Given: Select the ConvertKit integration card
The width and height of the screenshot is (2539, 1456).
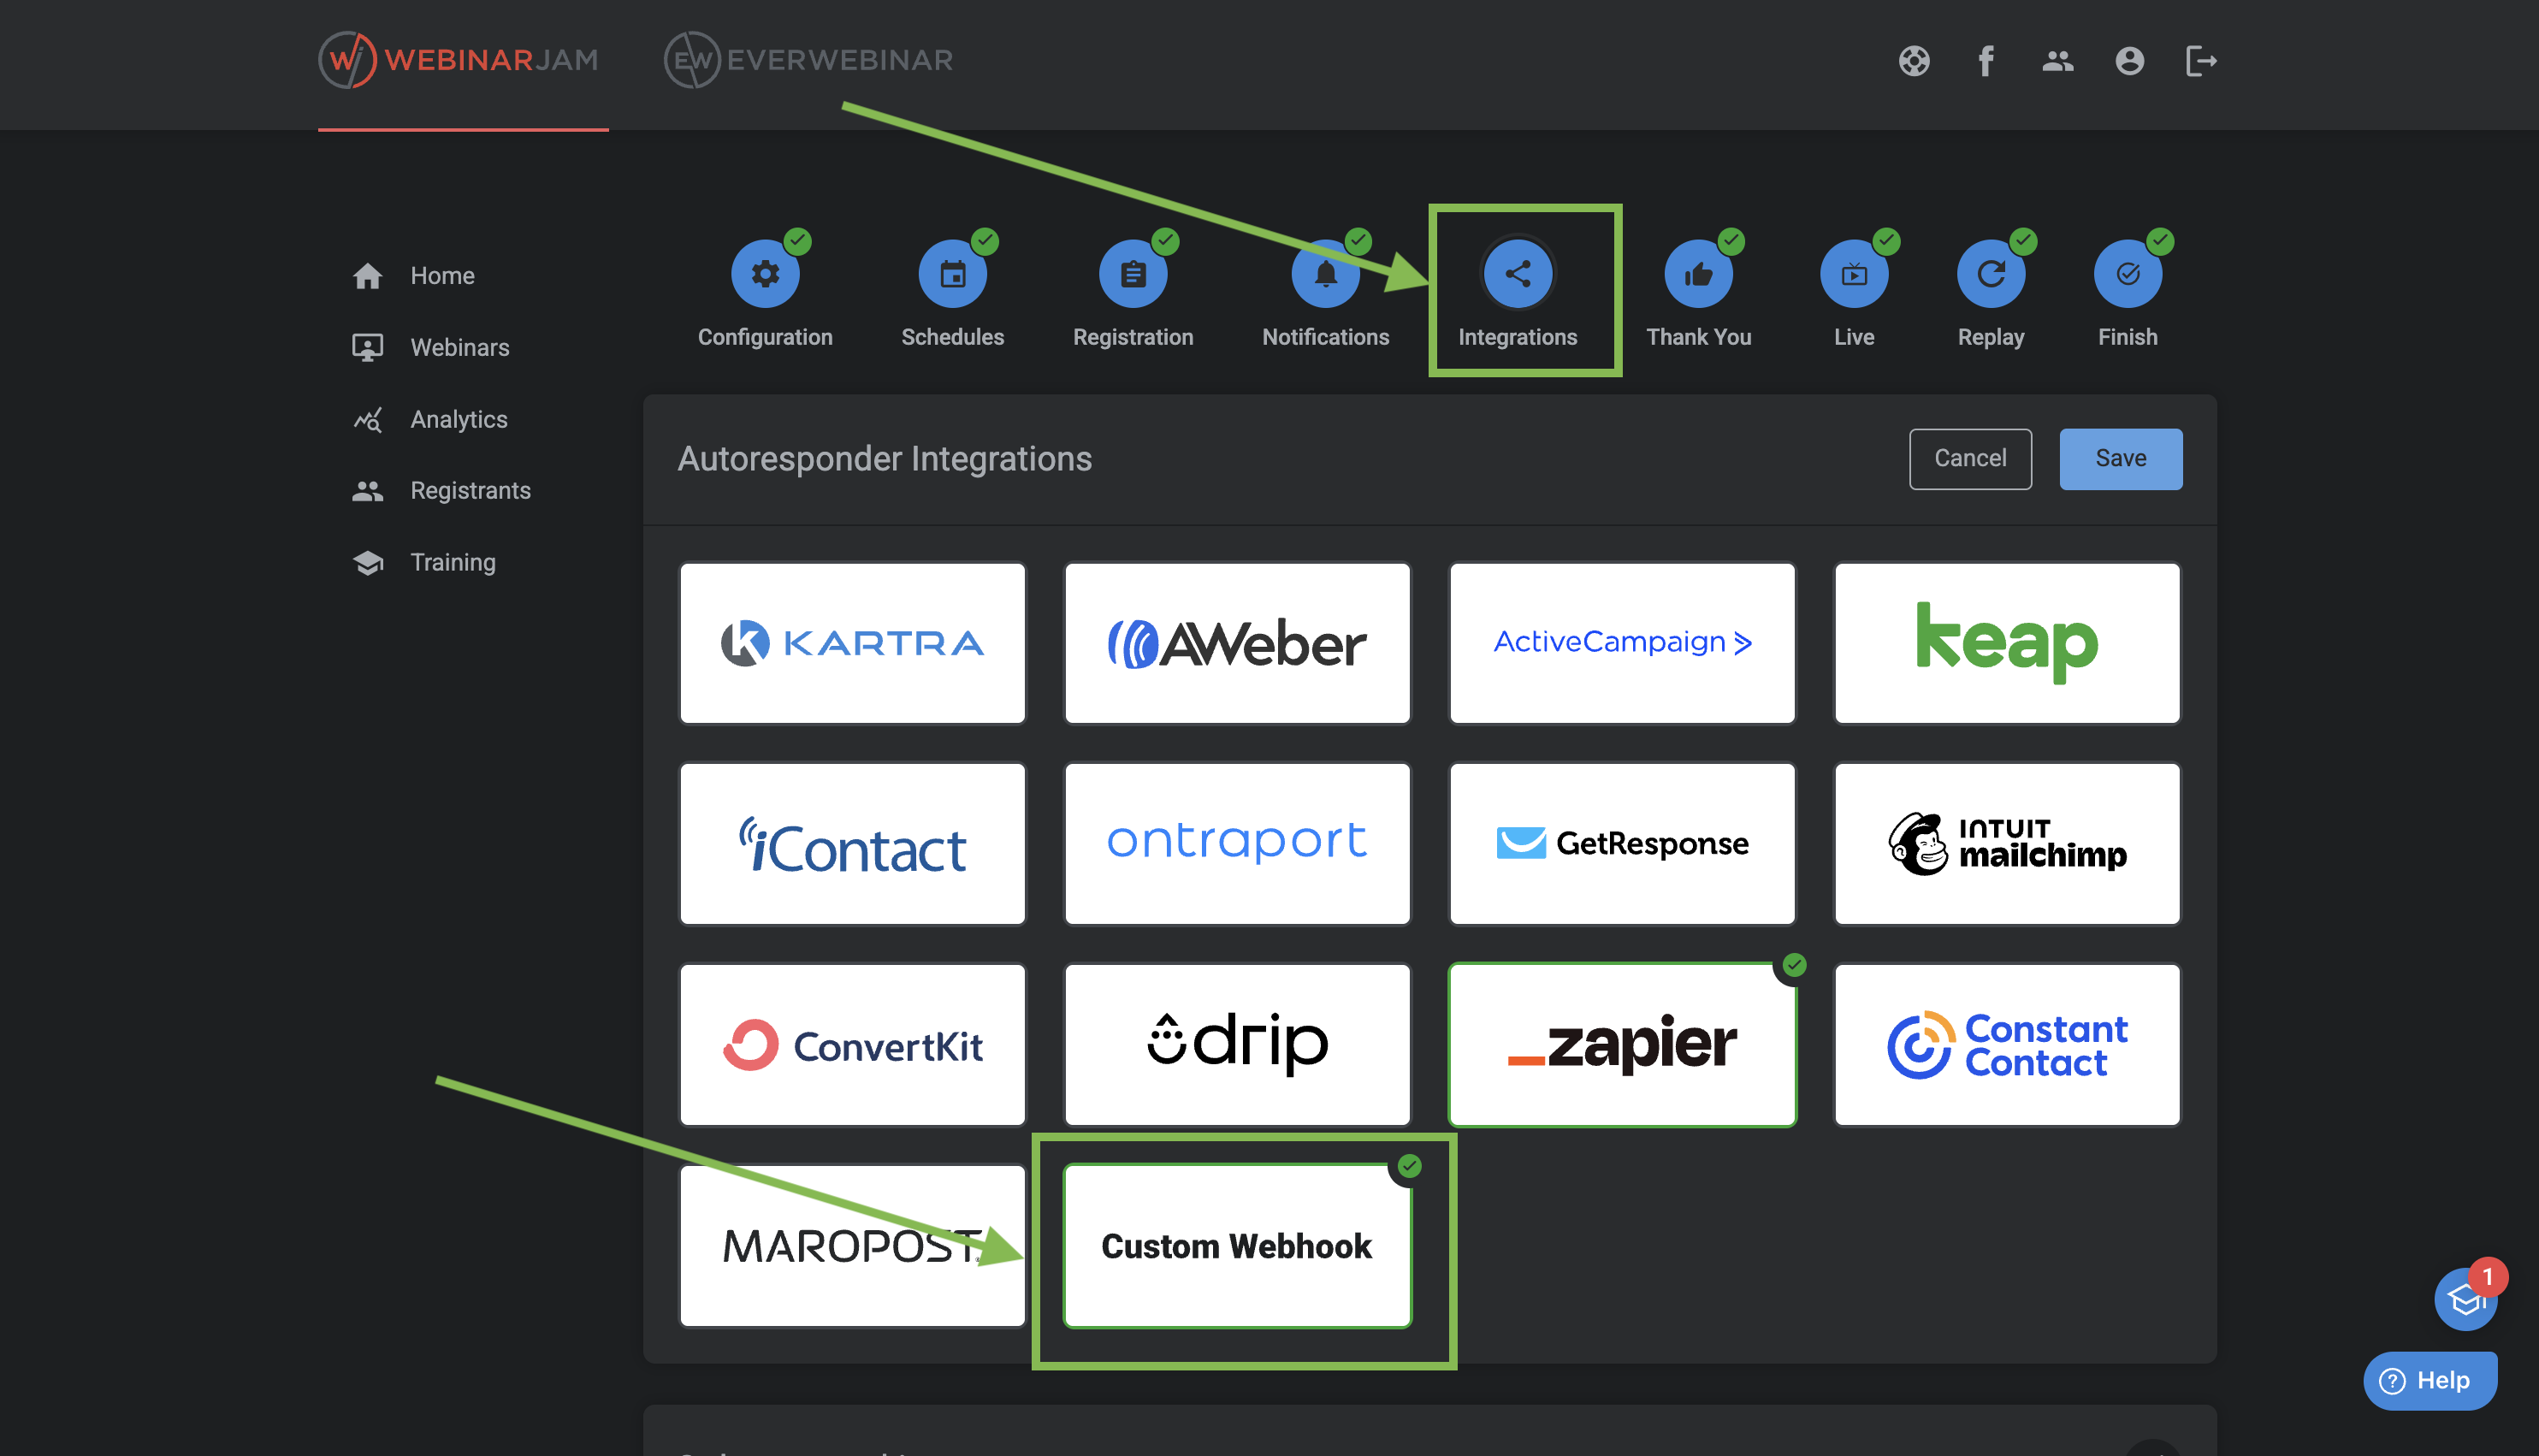Looking at the screenshot, I should [x=852, y=1045].
